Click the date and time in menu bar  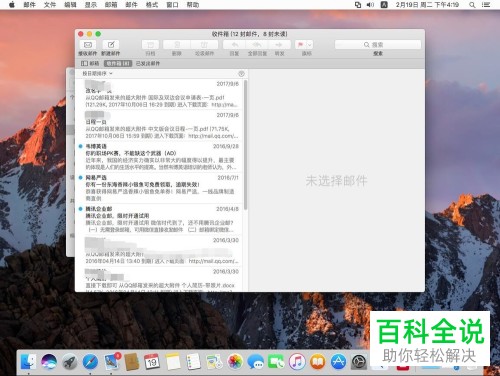tap(427, 5)
